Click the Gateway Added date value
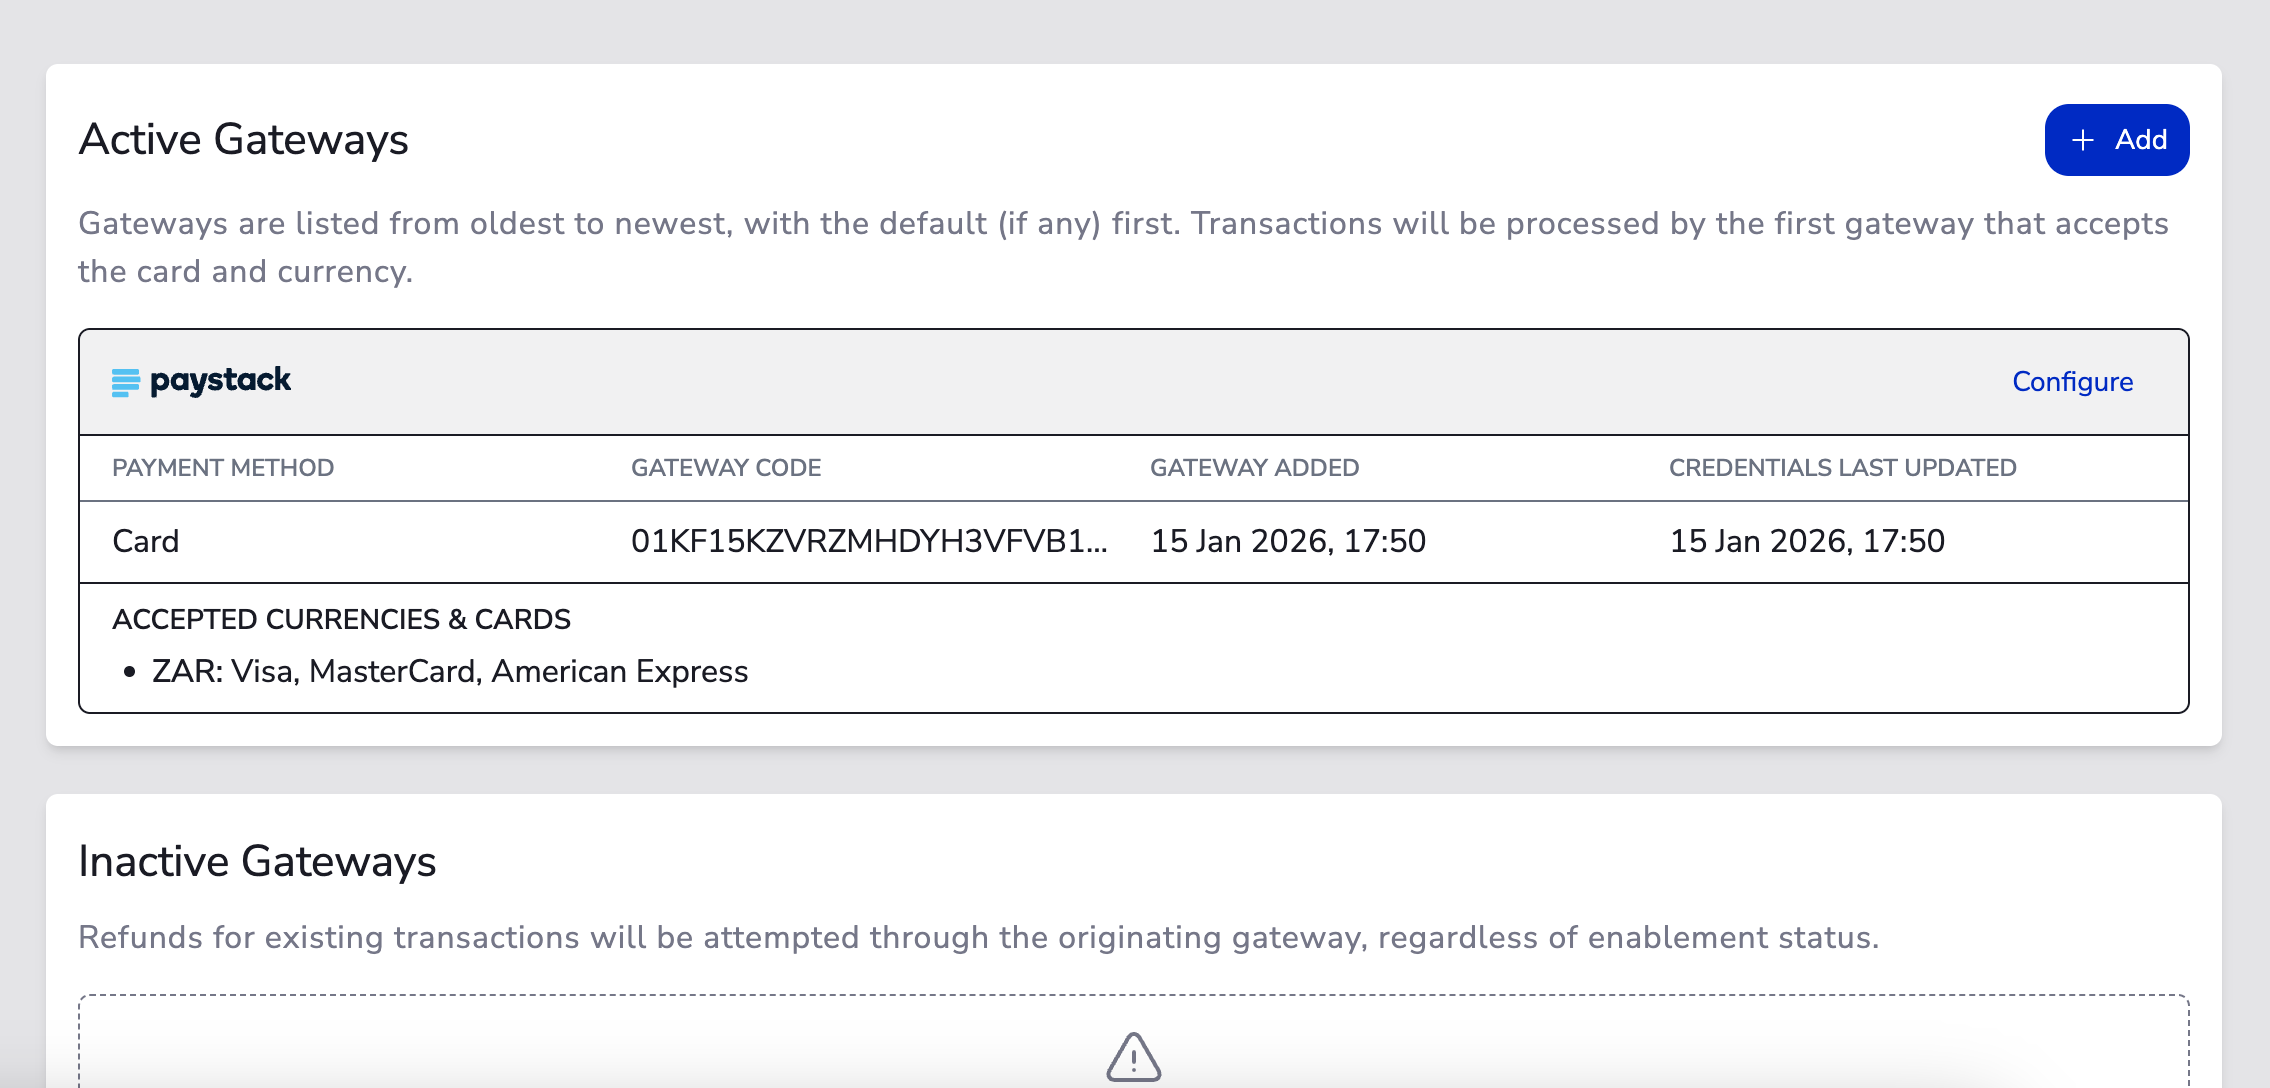This screenshot has width=2270, height=1088. pos(1288,541)
